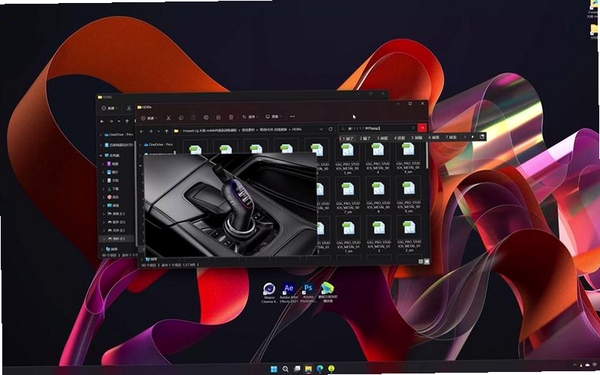
Task: Select OneDrive - Pers in back window sidebar
Action: coord(118,135)
